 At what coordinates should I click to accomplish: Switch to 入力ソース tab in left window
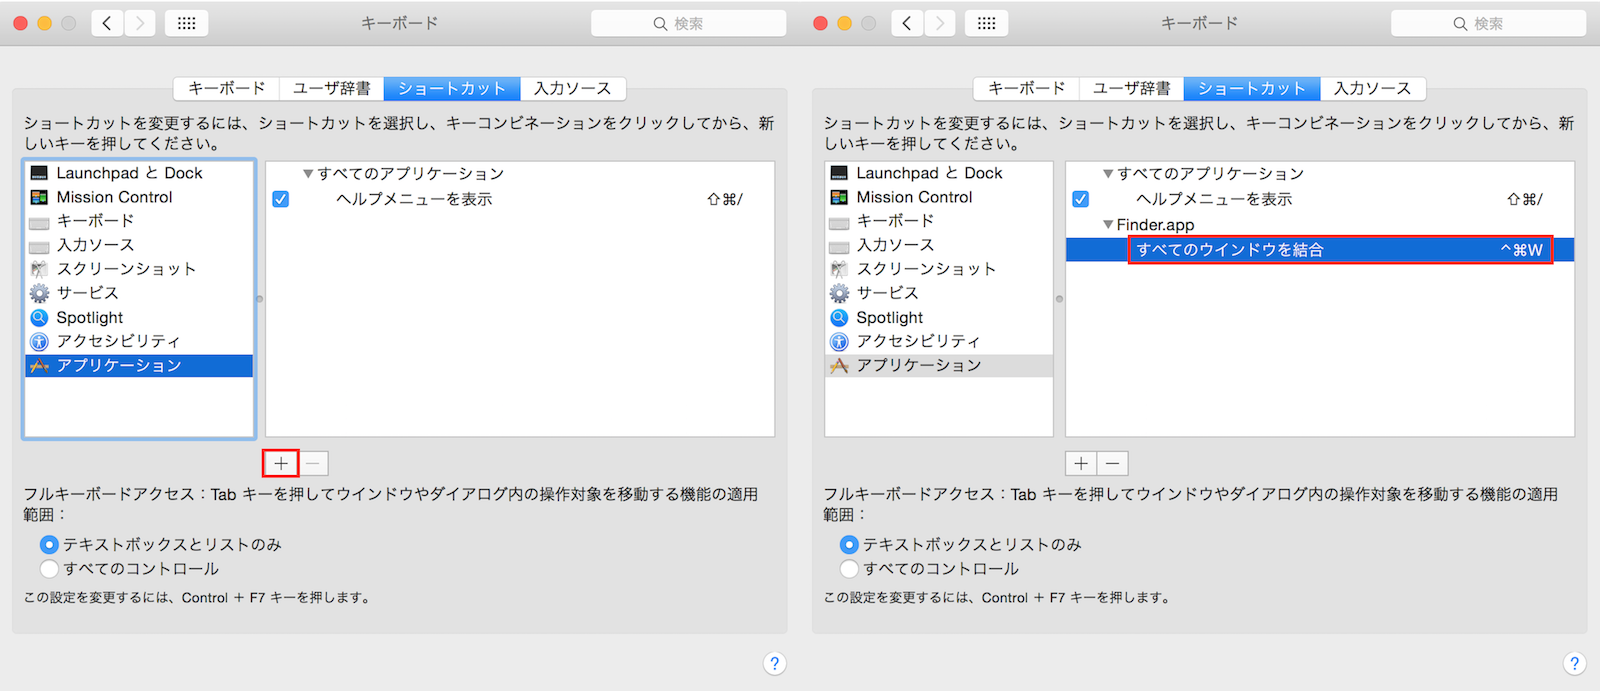[572, 88]
